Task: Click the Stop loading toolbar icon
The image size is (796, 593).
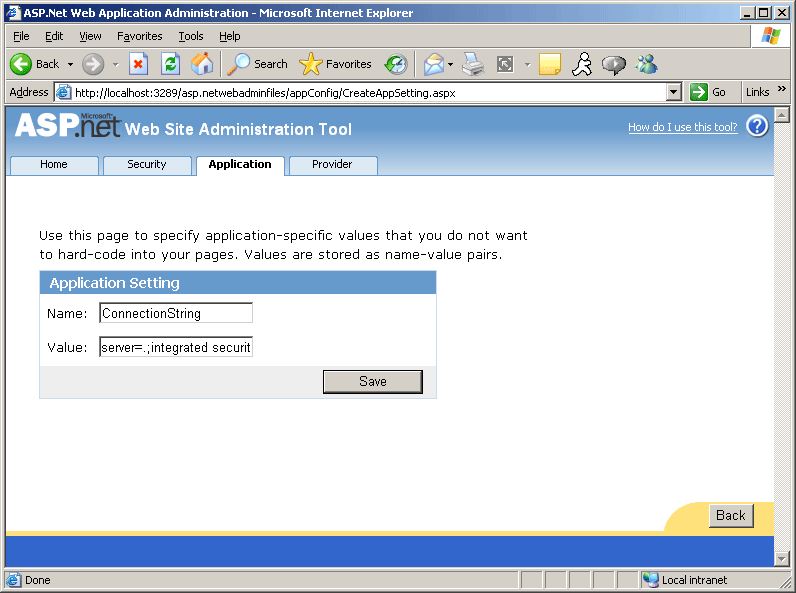Action: (139, 64)
